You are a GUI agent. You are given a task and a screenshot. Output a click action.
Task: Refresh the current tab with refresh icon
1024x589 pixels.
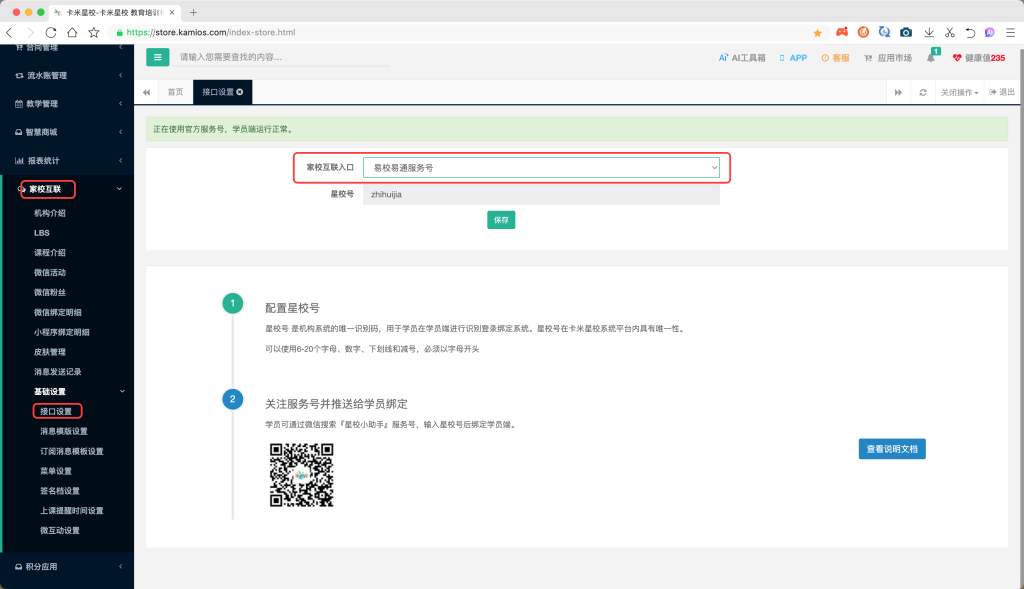pos(923,92)
